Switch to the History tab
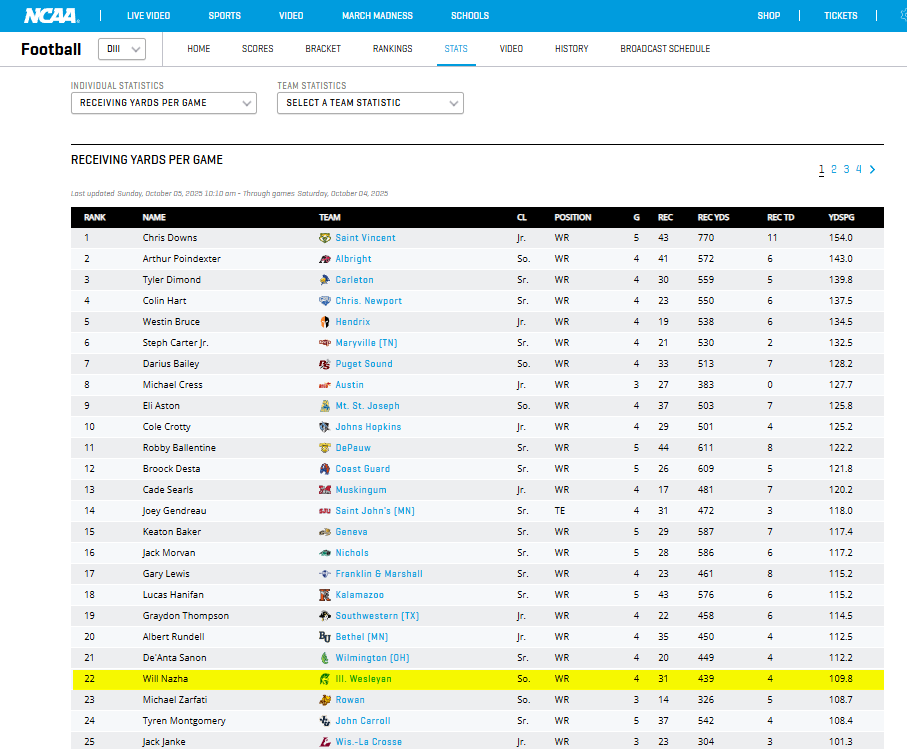The height and width of the screenshot is (749, 907). click(x=572, y=49)
